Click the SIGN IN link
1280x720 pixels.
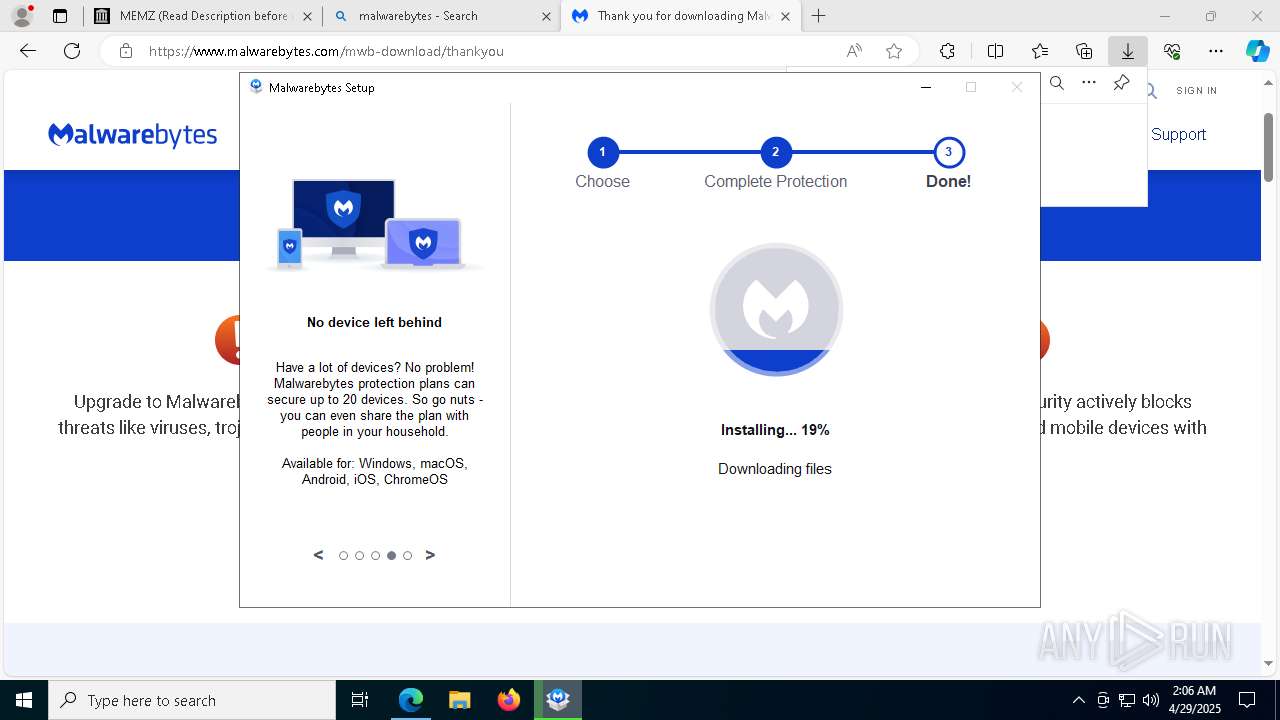pos(1197,90)
